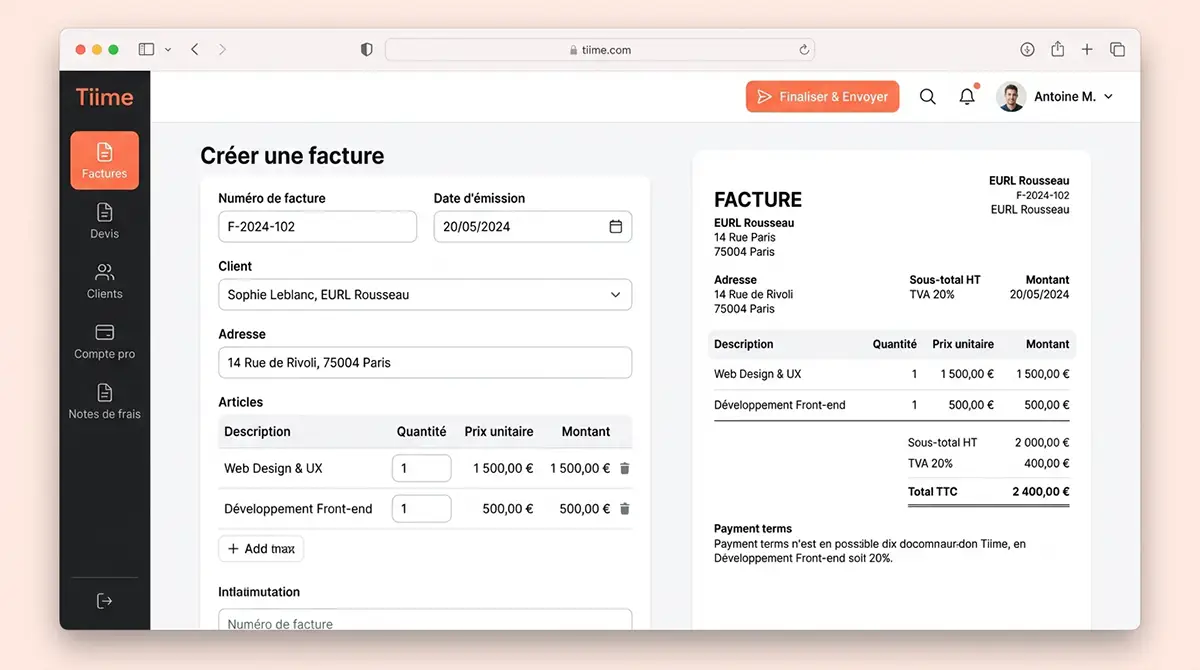Image resolution: width=1200 pixels, height=670 pixels.
Task: Open Notes de frais in sidebar
Action: click(x=104, y=401)
